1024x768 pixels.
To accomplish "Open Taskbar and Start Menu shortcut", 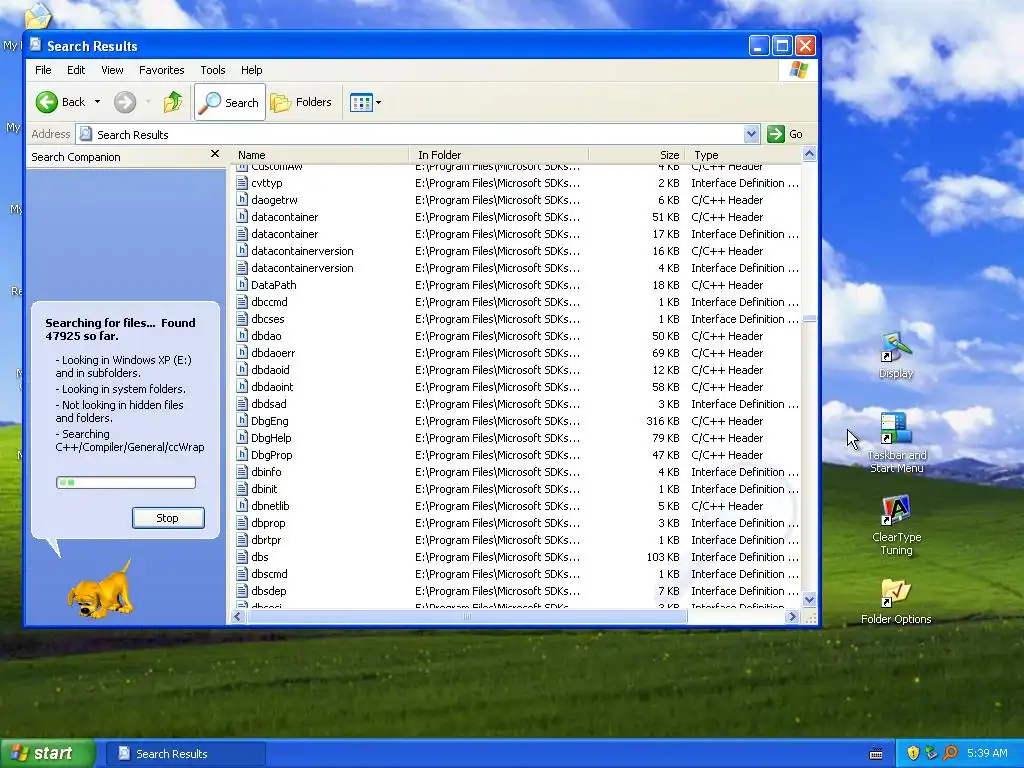I will point(896,442).
